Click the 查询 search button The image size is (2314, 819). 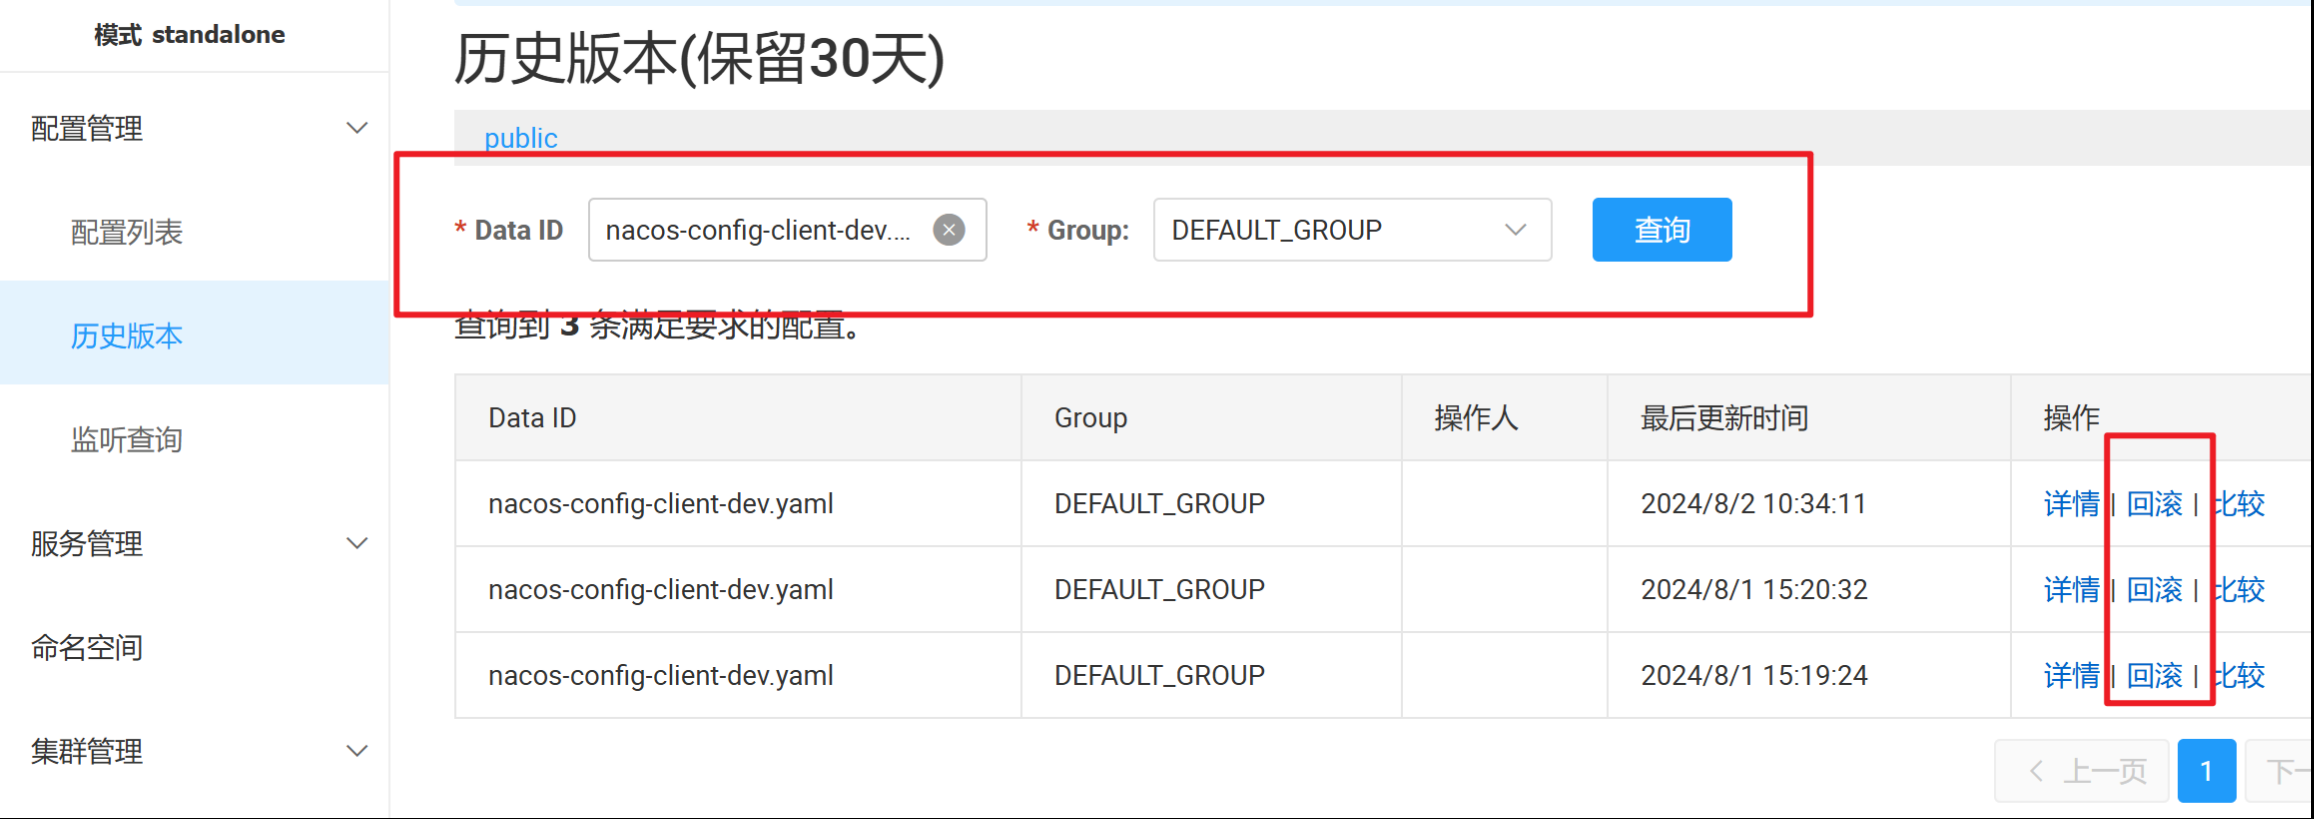[x=1661, y=230]
